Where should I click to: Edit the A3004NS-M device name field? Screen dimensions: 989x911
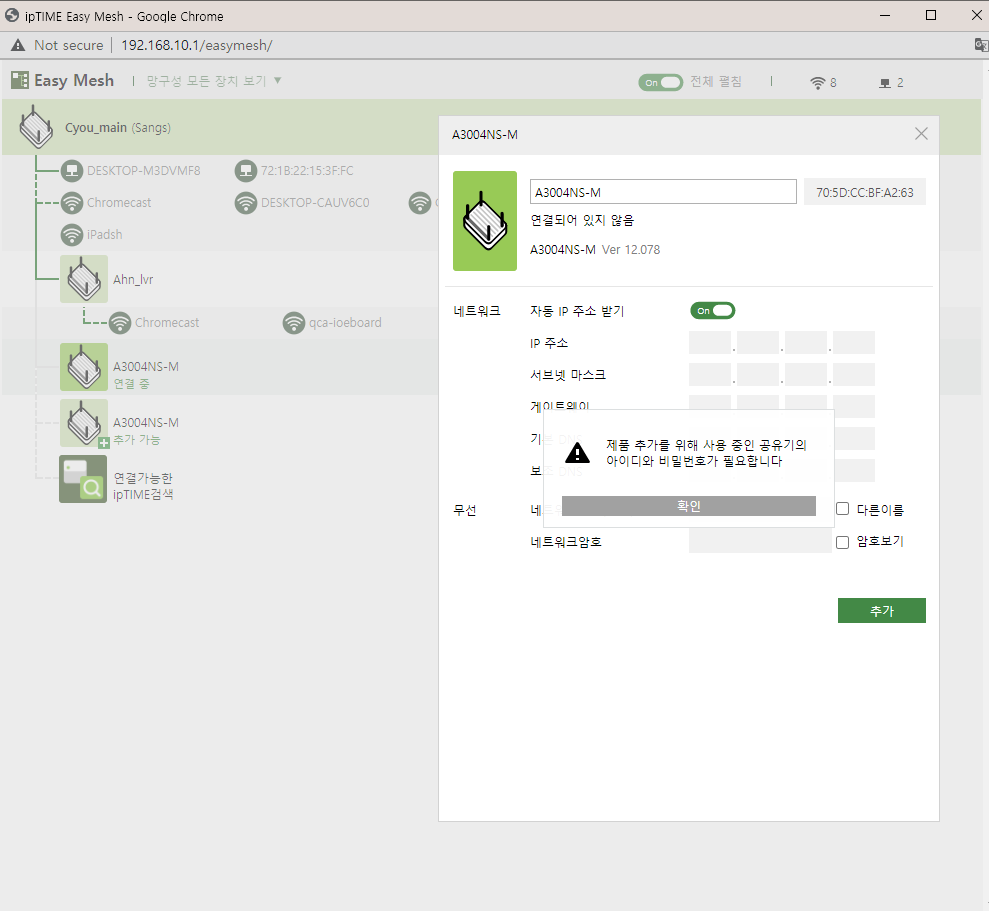click(664, 192)
